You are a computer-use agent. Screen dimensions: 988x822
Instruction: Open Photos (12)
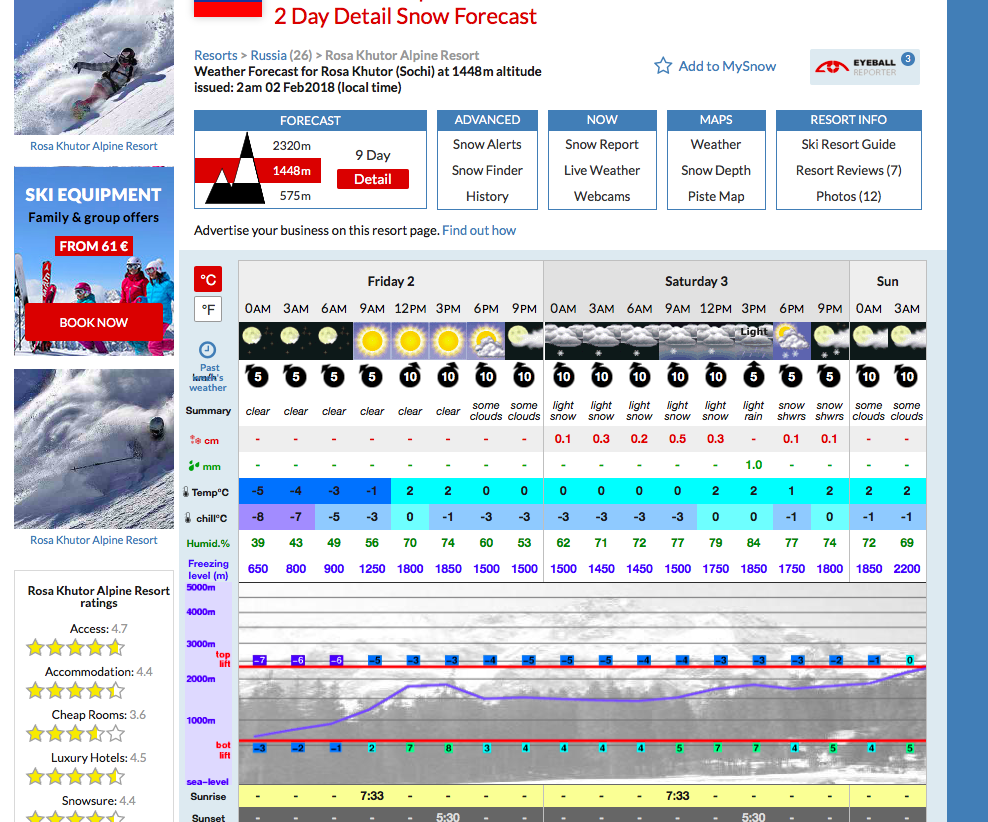[x=848, y=196]
